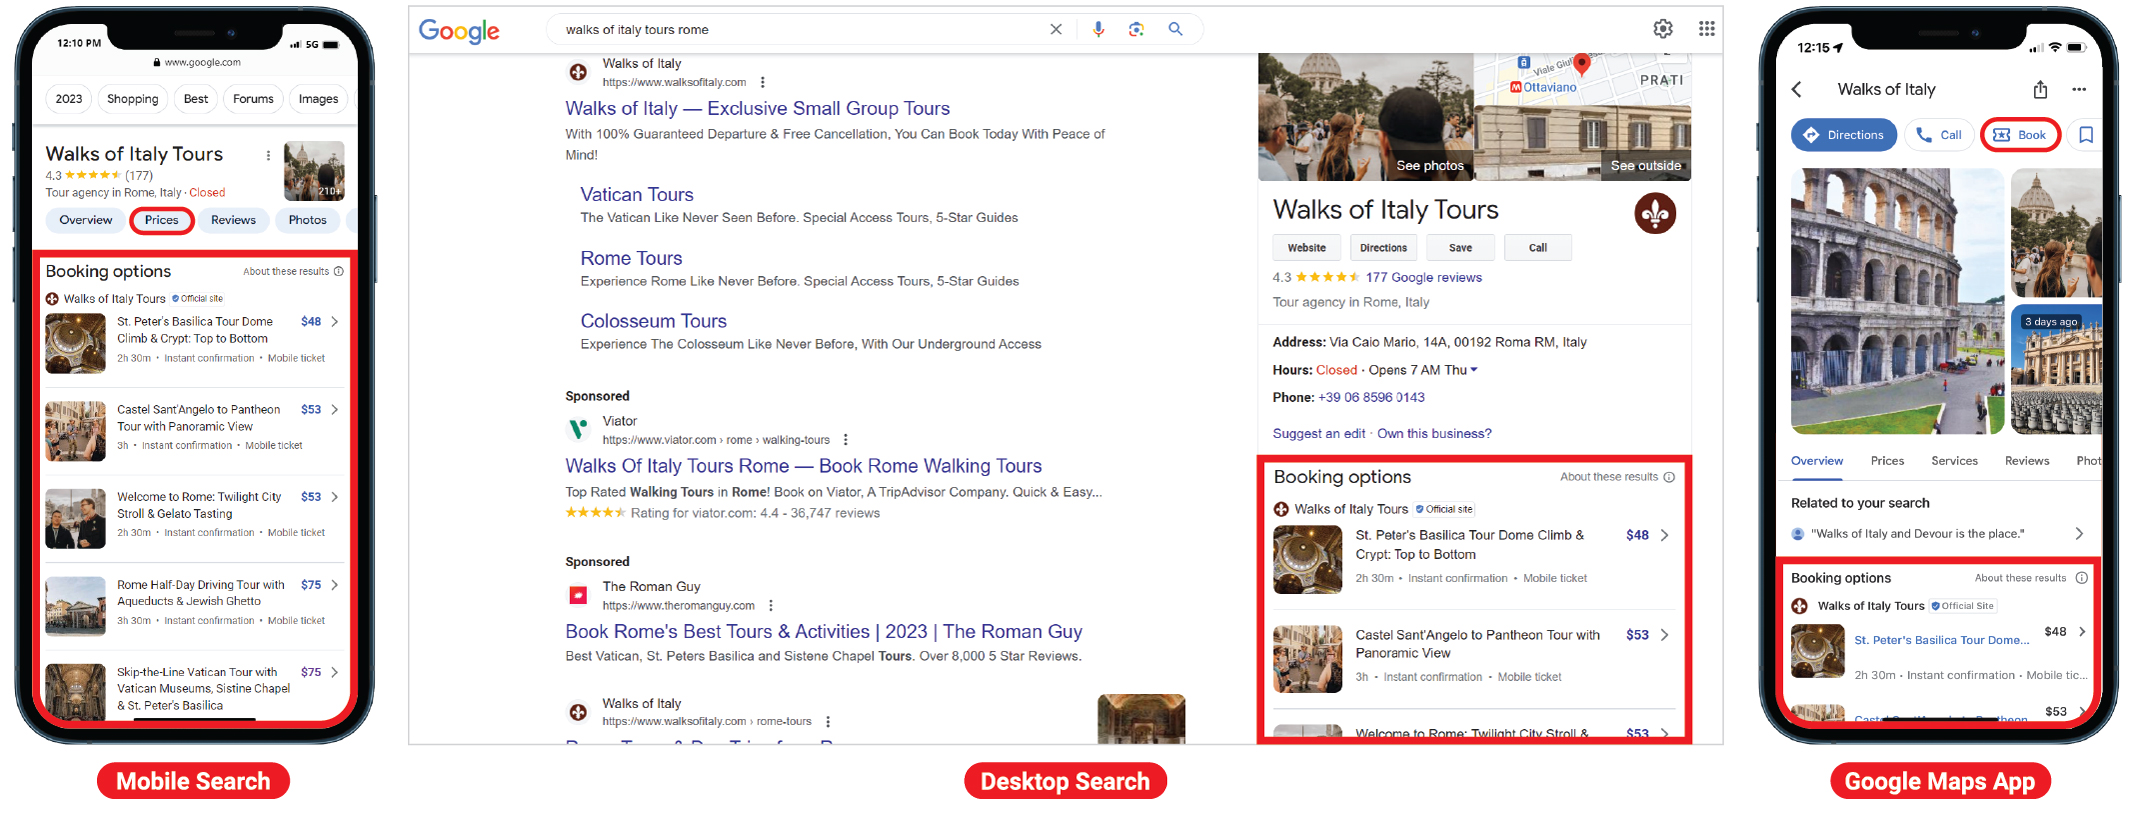Tap share icon in Google Maps app
Image resolution: width=2139 pixels, height=815 pixels.
tap(2040, 90)
